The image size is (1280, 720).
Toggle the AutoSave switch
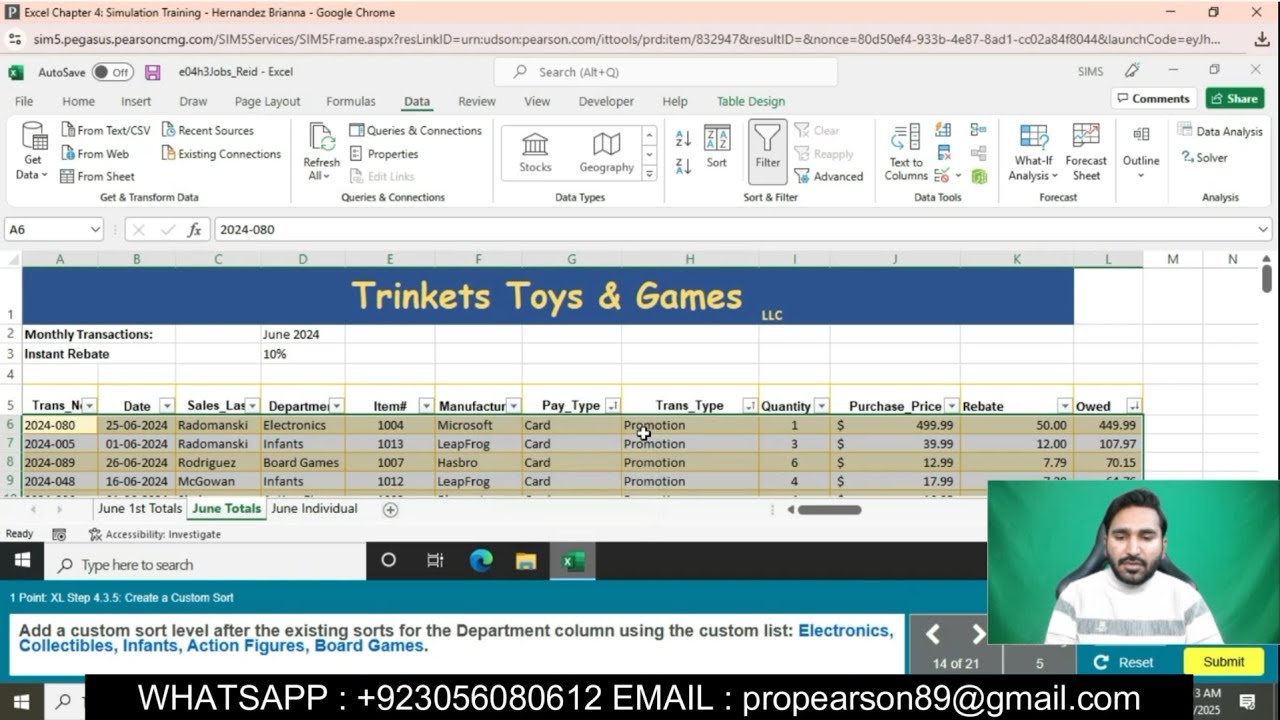pos(113,72)
